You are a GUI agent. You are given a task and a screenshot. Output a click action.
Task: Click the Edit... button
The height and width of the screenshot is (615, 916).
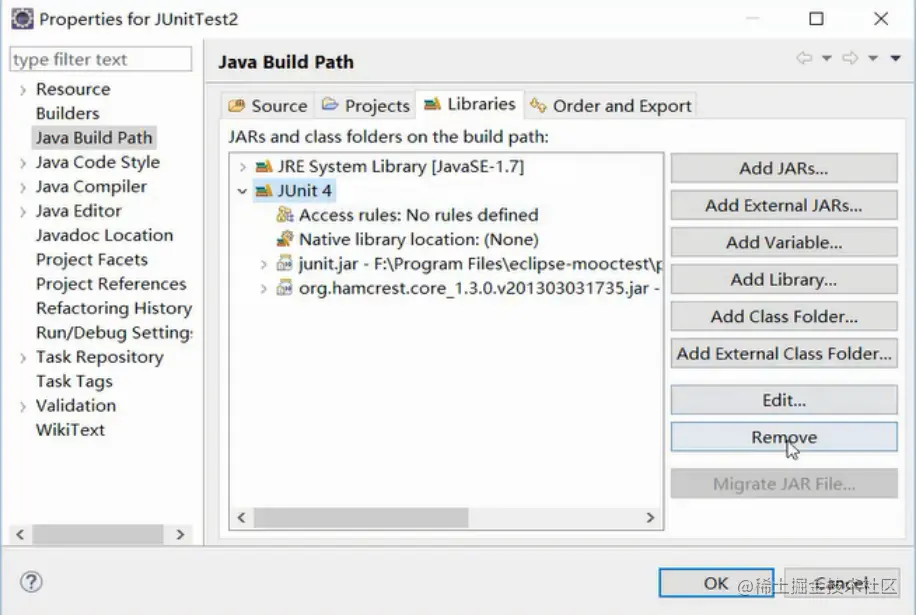784,400
